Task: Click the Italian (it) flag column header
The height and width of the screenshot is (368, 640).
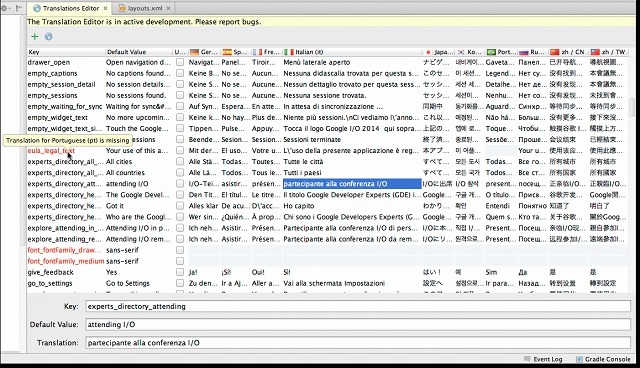Action: pyautogui.click(x=352, y=52)
